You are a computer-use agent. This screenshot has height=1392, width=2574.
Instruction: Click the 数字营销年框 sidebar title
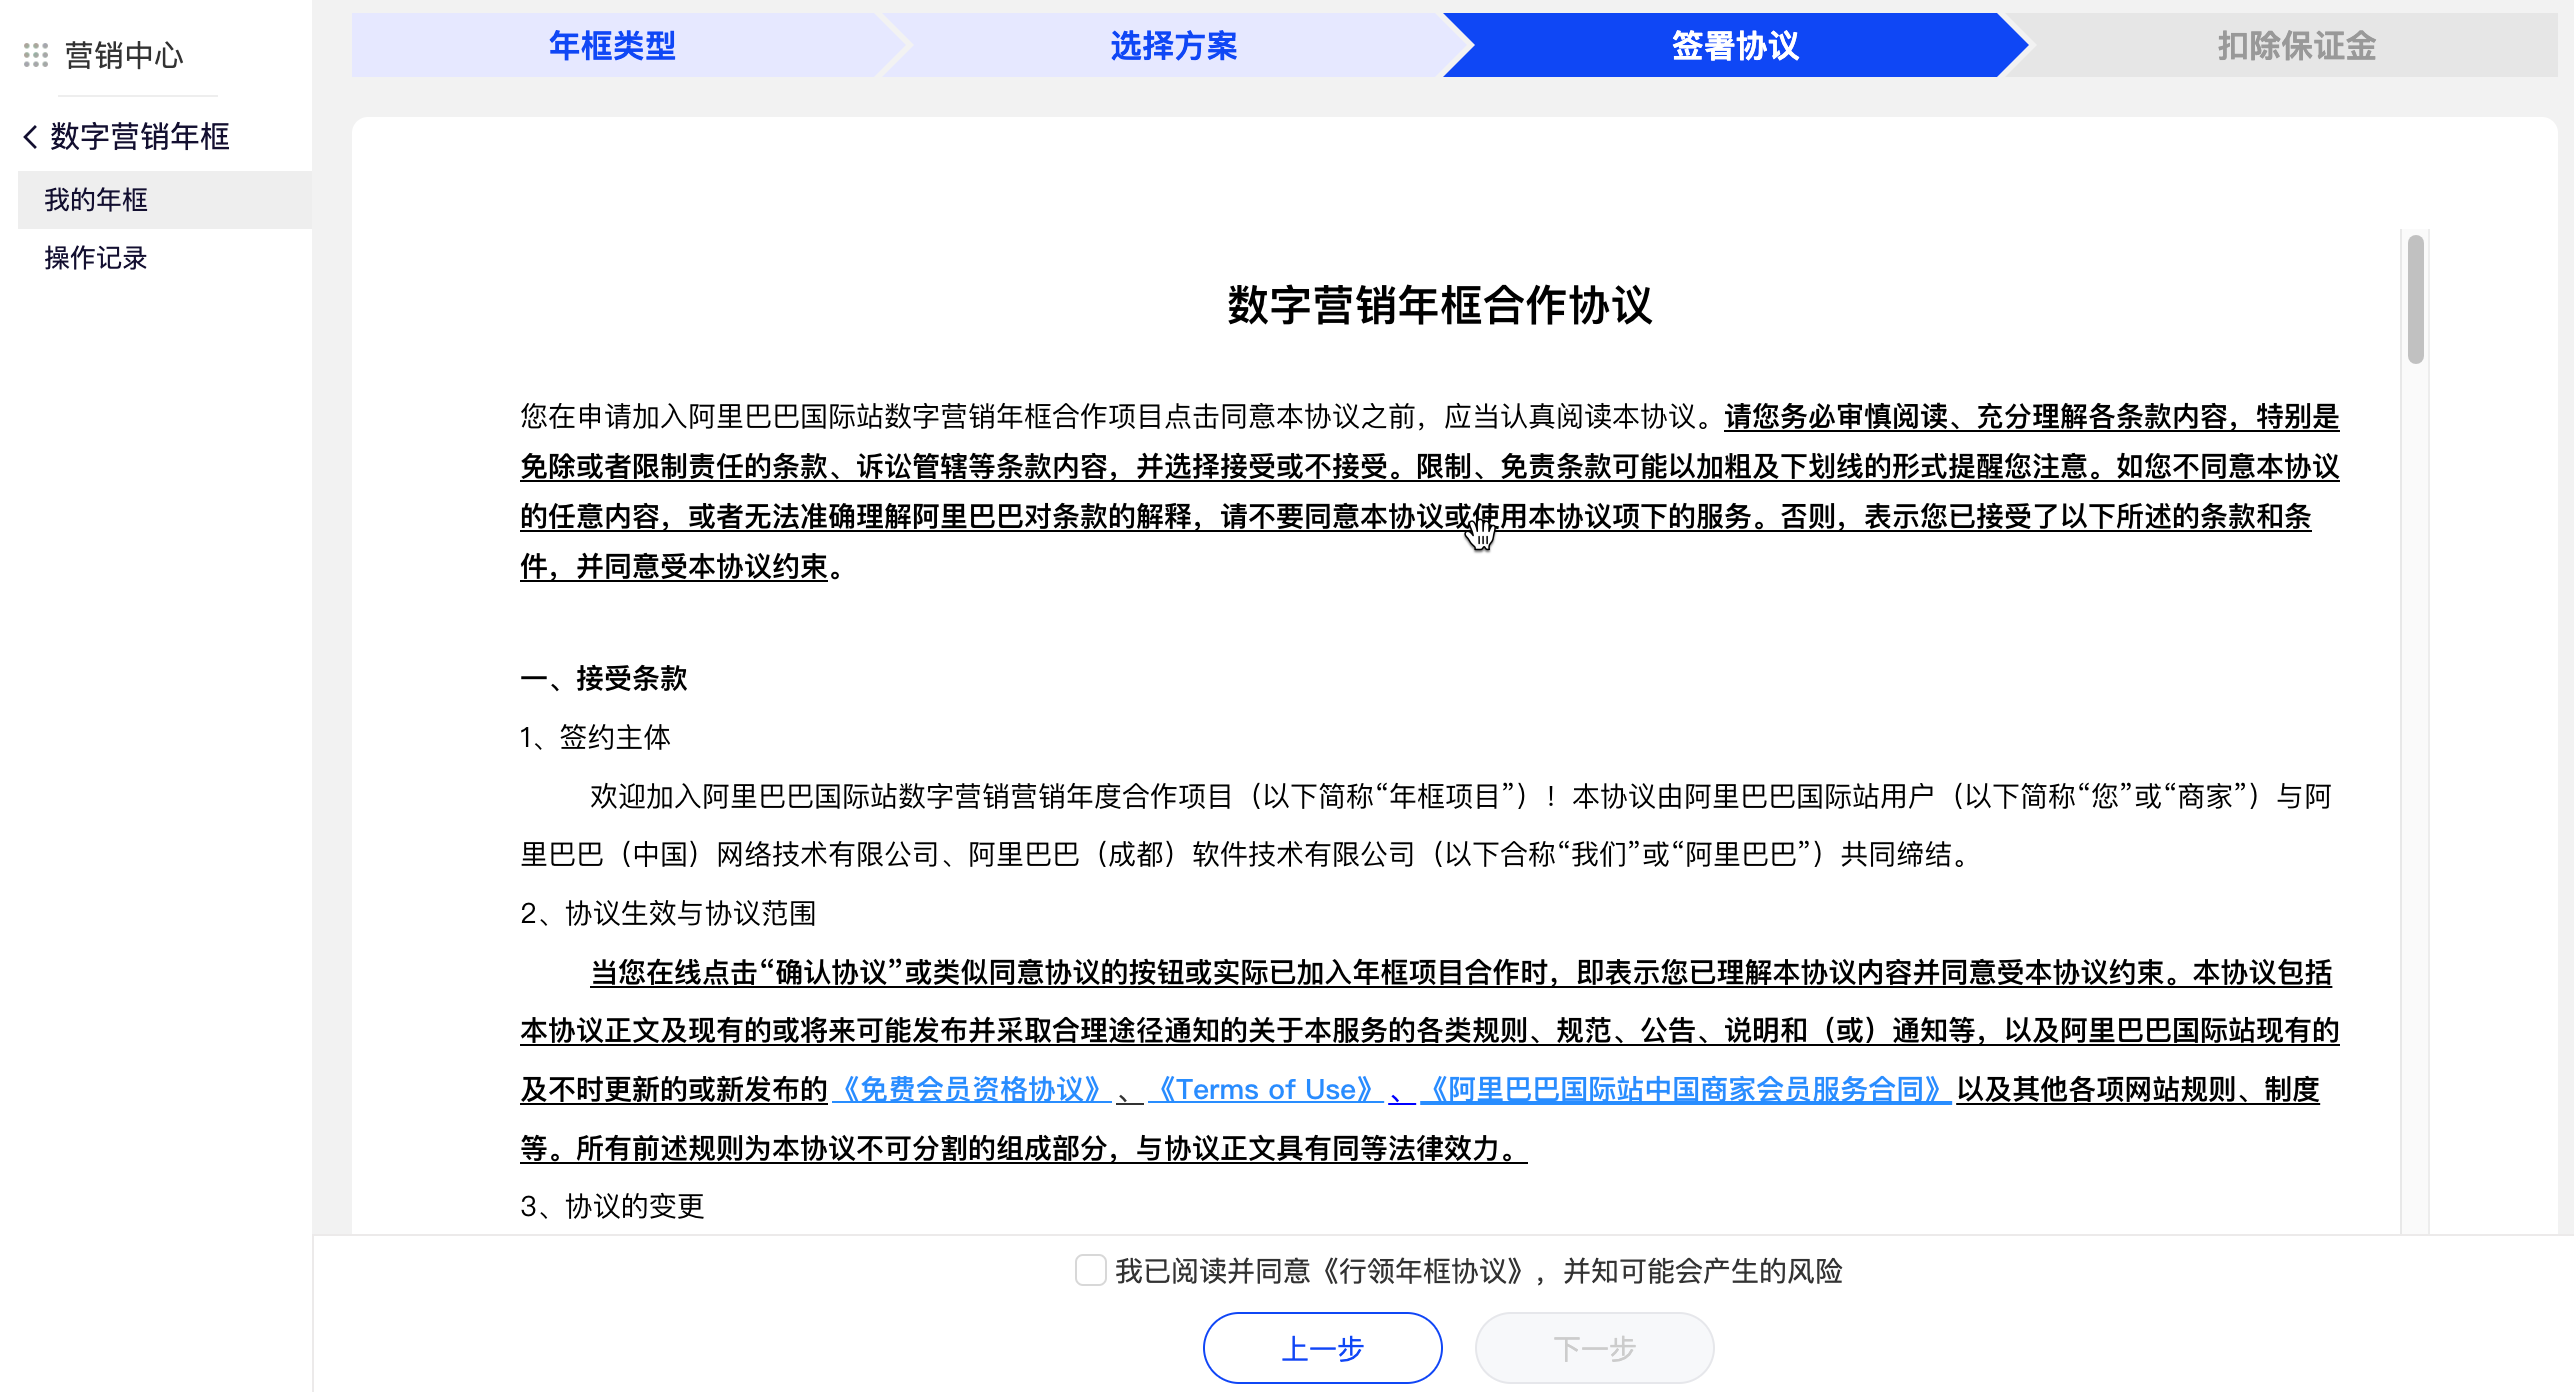click(140, 136)
